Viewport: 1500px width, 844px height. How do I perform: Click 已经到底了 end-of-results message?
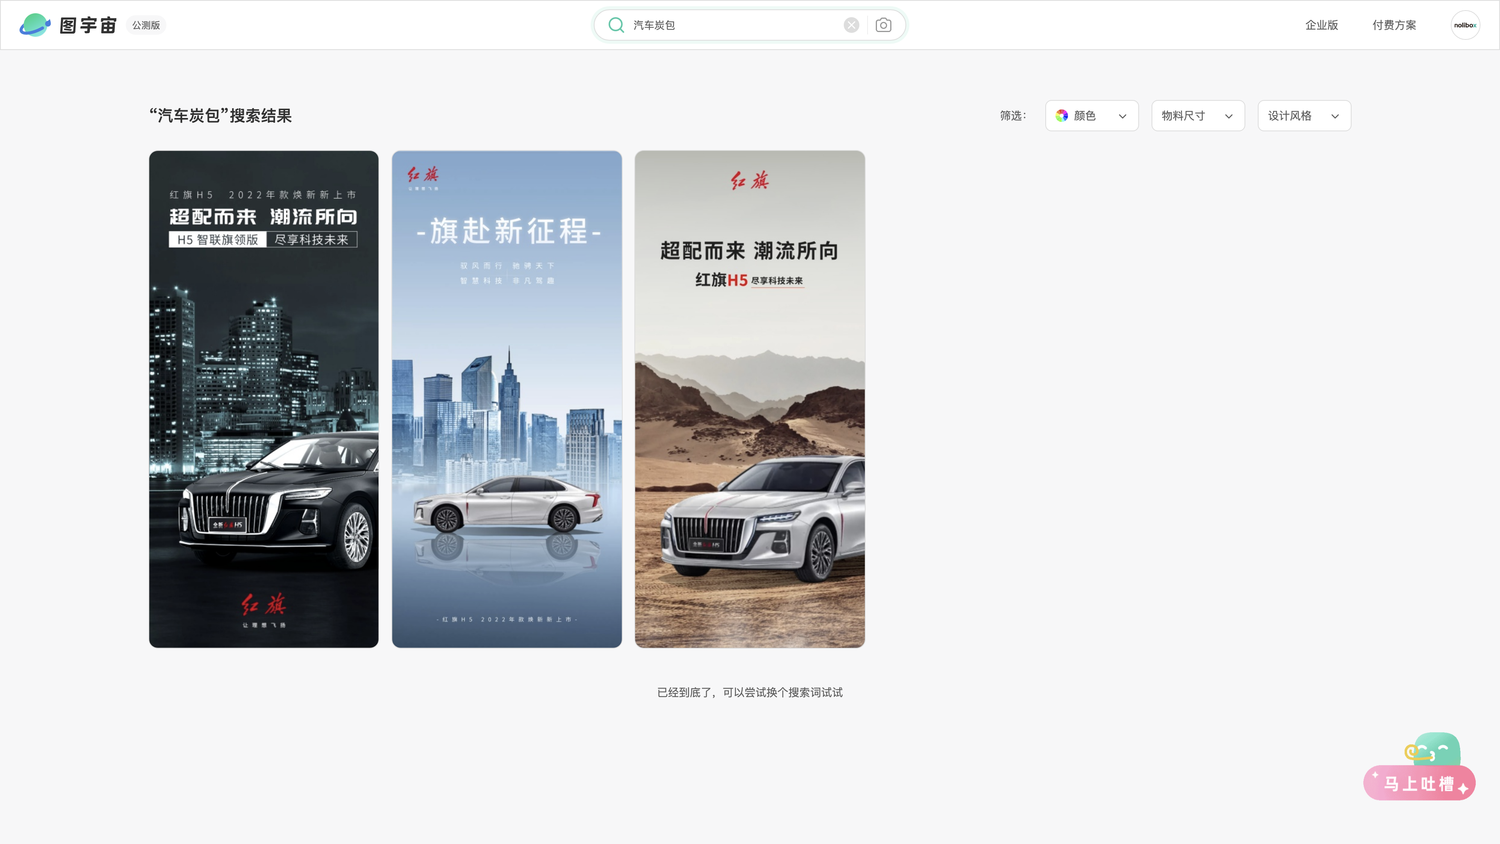coord(750,692)
